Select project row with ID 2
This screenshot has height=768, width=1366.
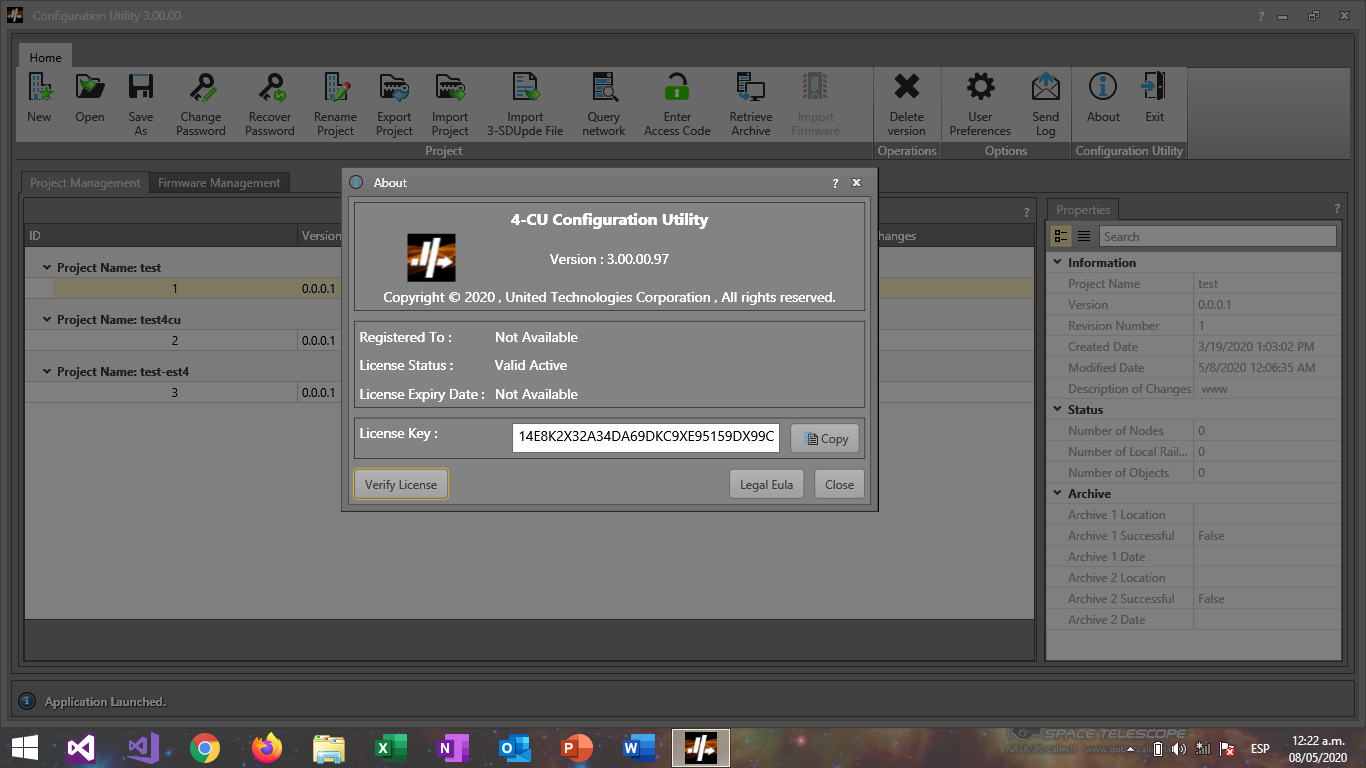click(530, 341)
